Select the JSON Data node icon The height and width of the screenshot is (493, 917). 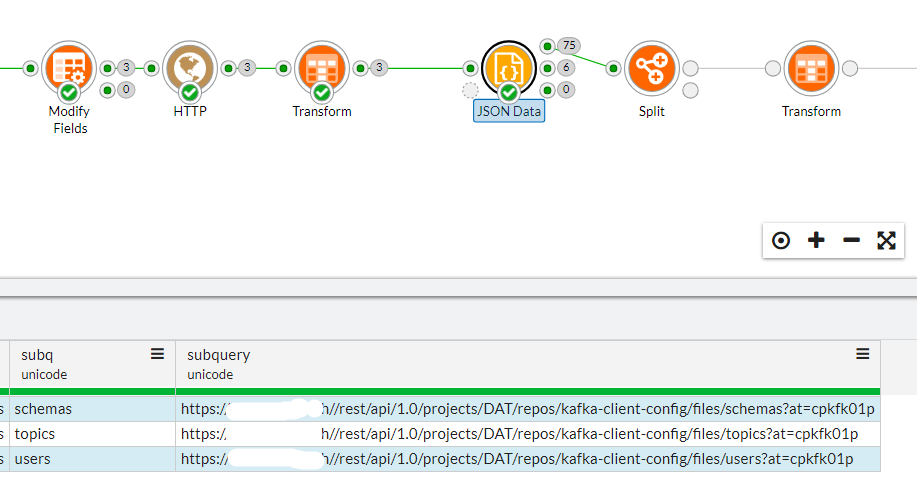click(x=509, y=68)
